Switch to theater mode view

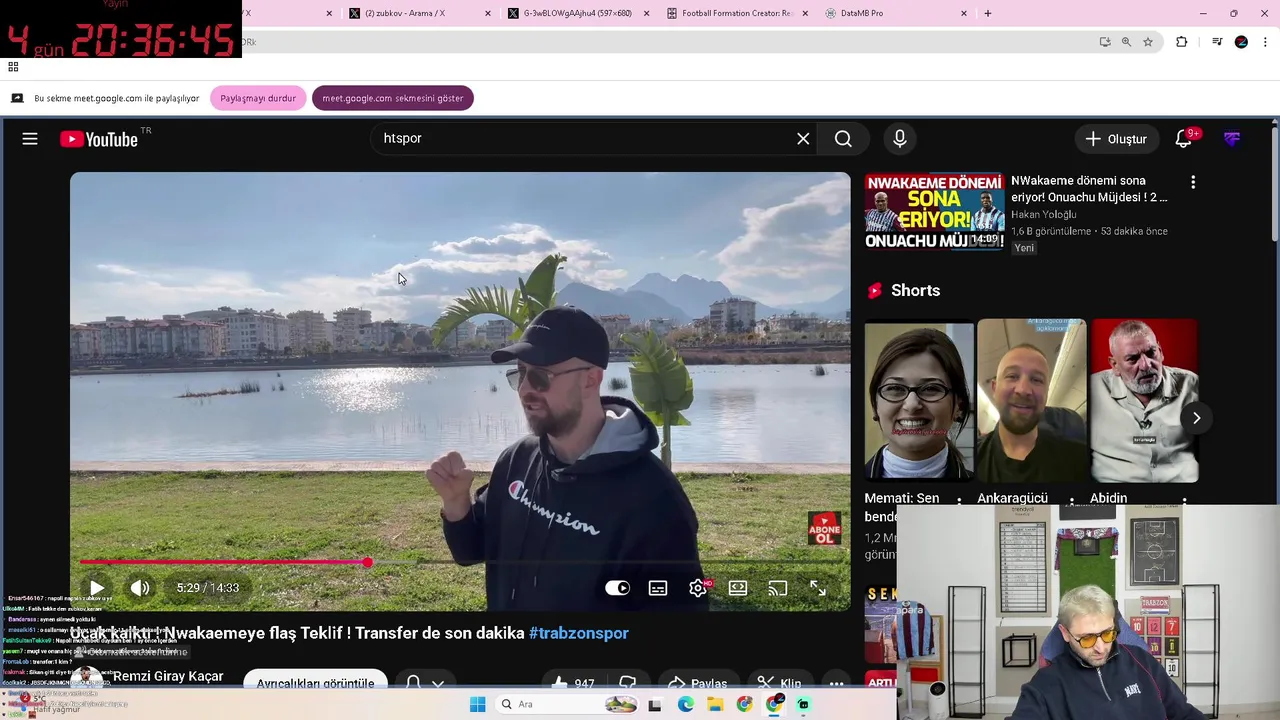point(738,588)
